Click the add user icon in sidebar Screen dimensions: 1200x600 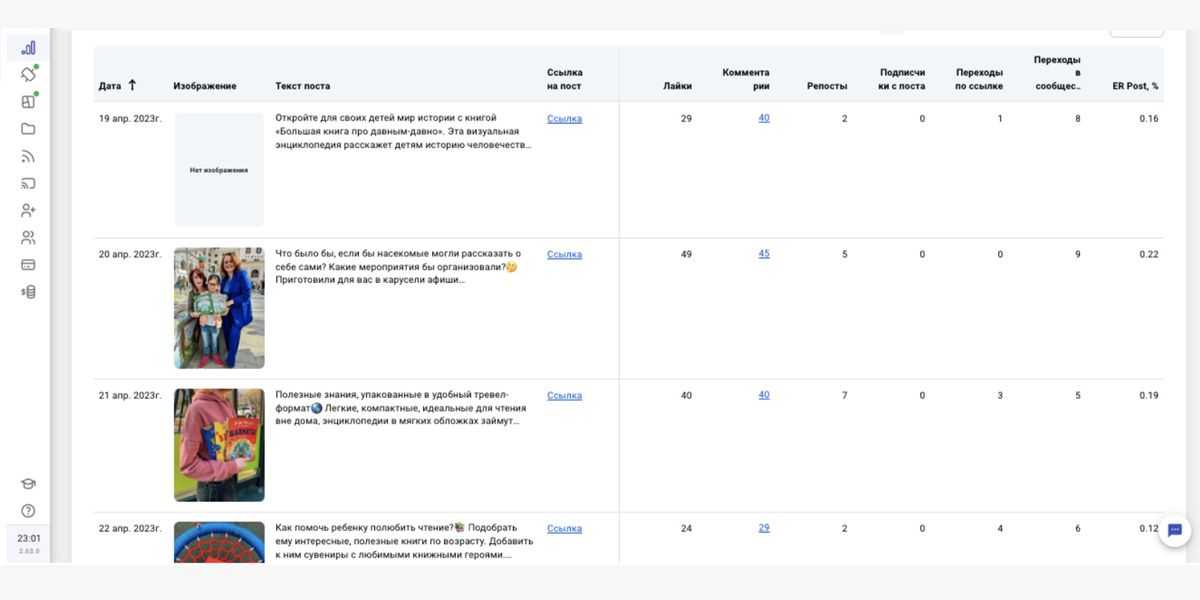click(x=28, y=210)
